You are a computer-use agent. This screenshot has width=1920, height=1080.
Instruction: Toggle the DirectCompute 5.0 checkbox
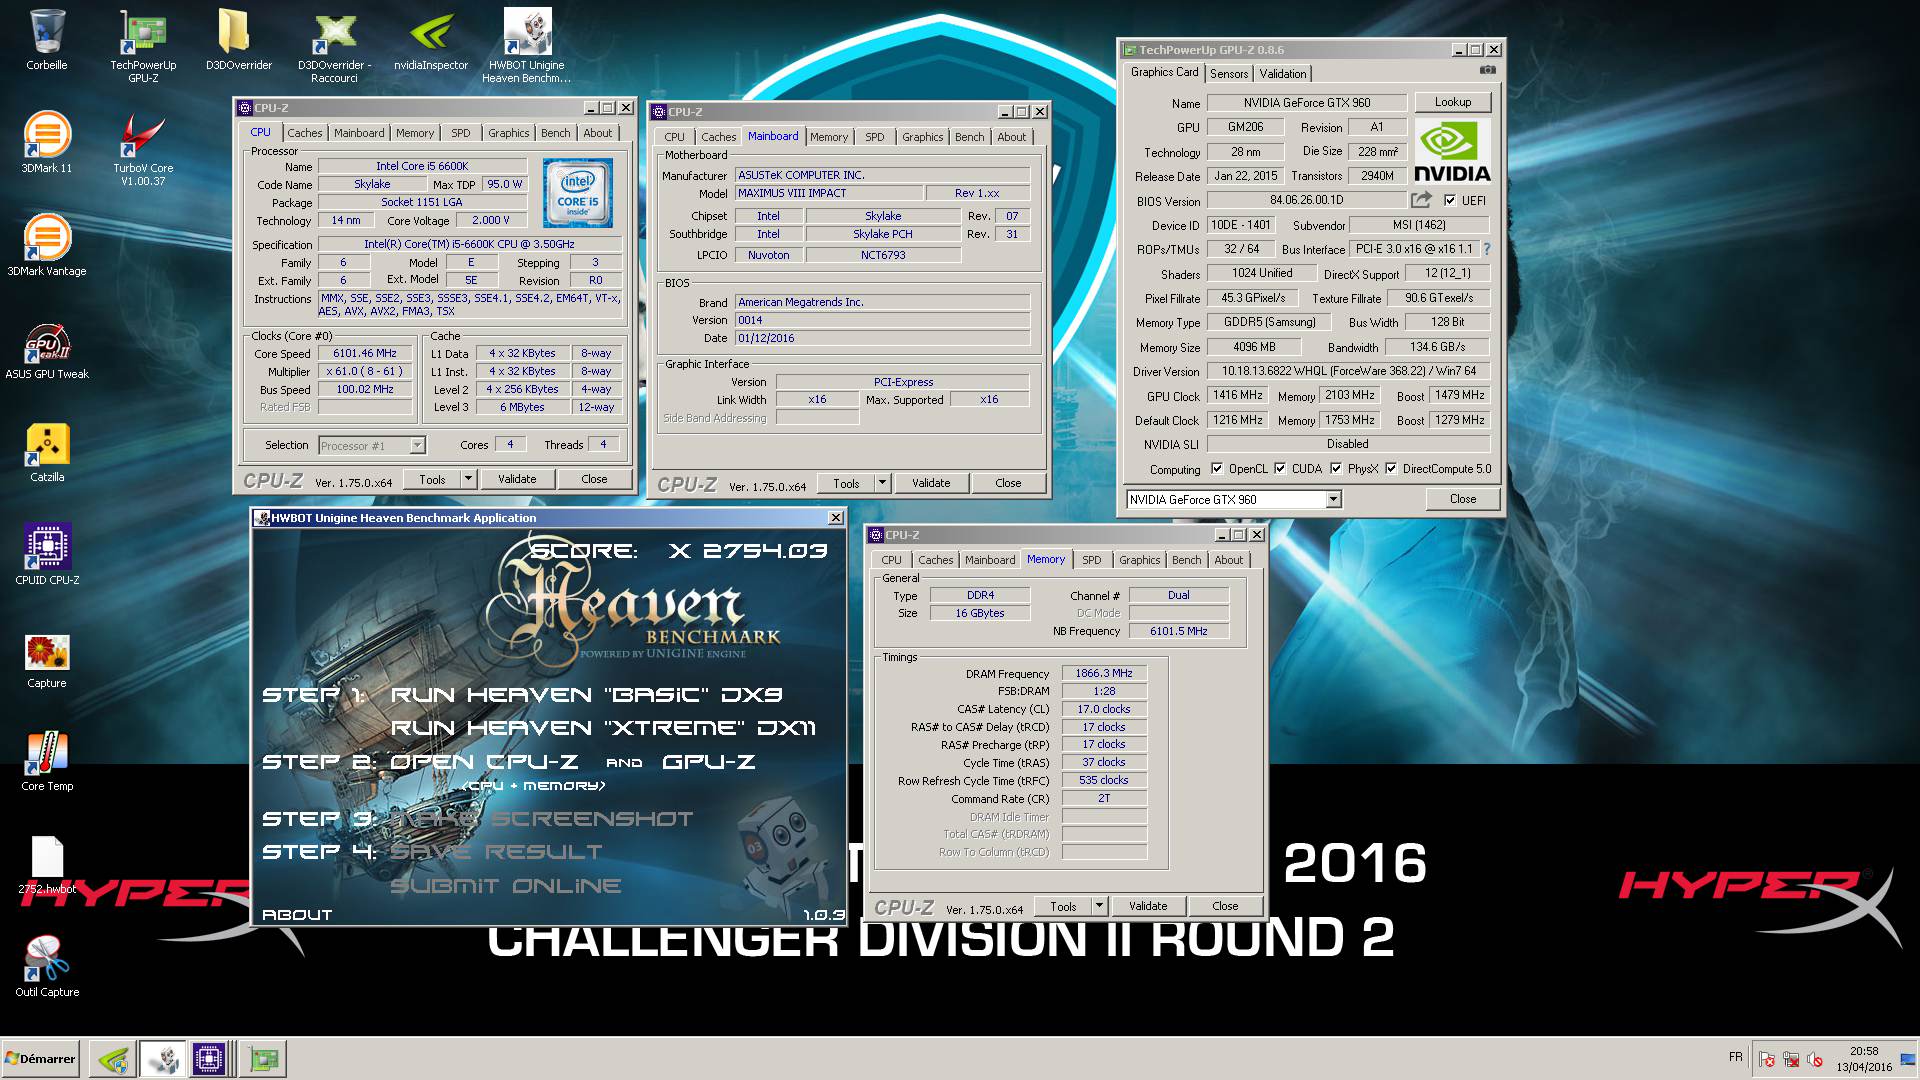point(1391,468)
